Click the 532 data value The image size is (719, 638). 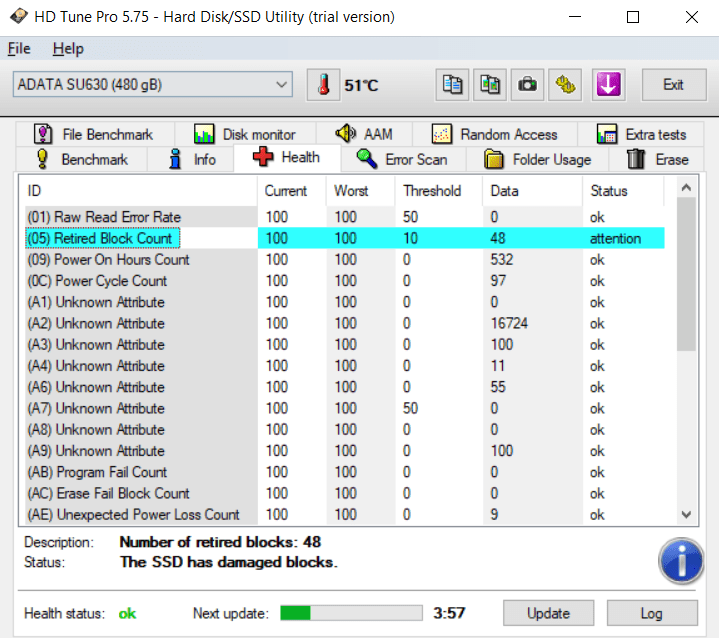pyautogui.click(x=502, y=260)
